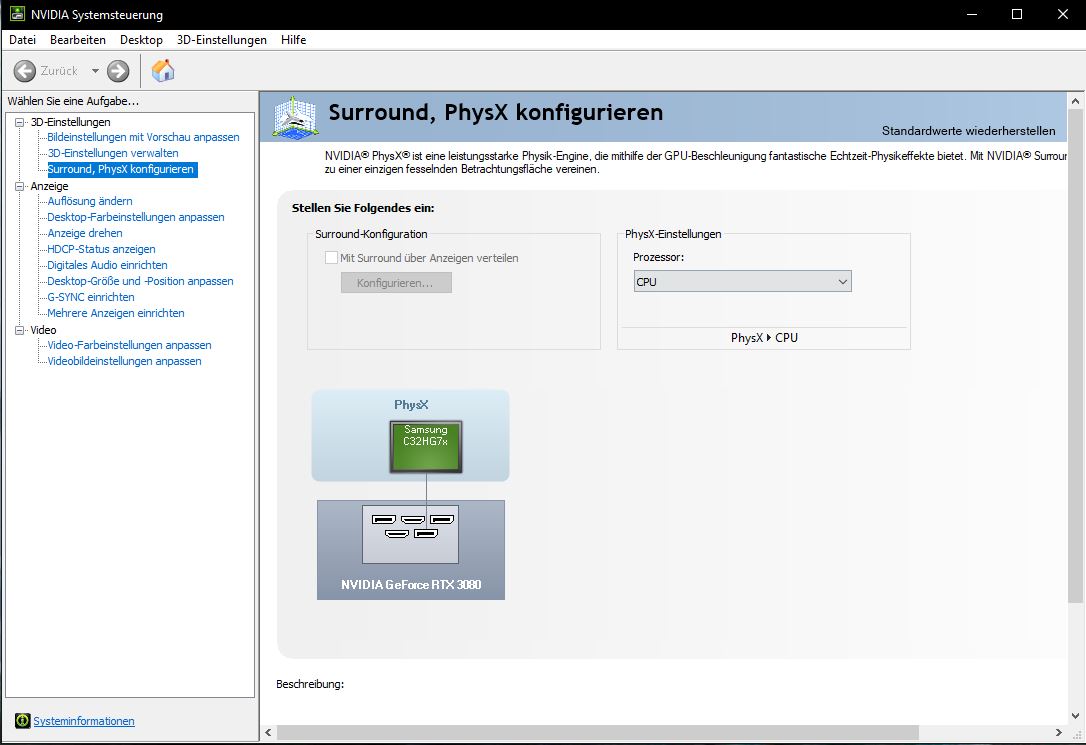Select the Anzeige category label
The width and height of the screenshot is (1086, 745).
(49, 186)
